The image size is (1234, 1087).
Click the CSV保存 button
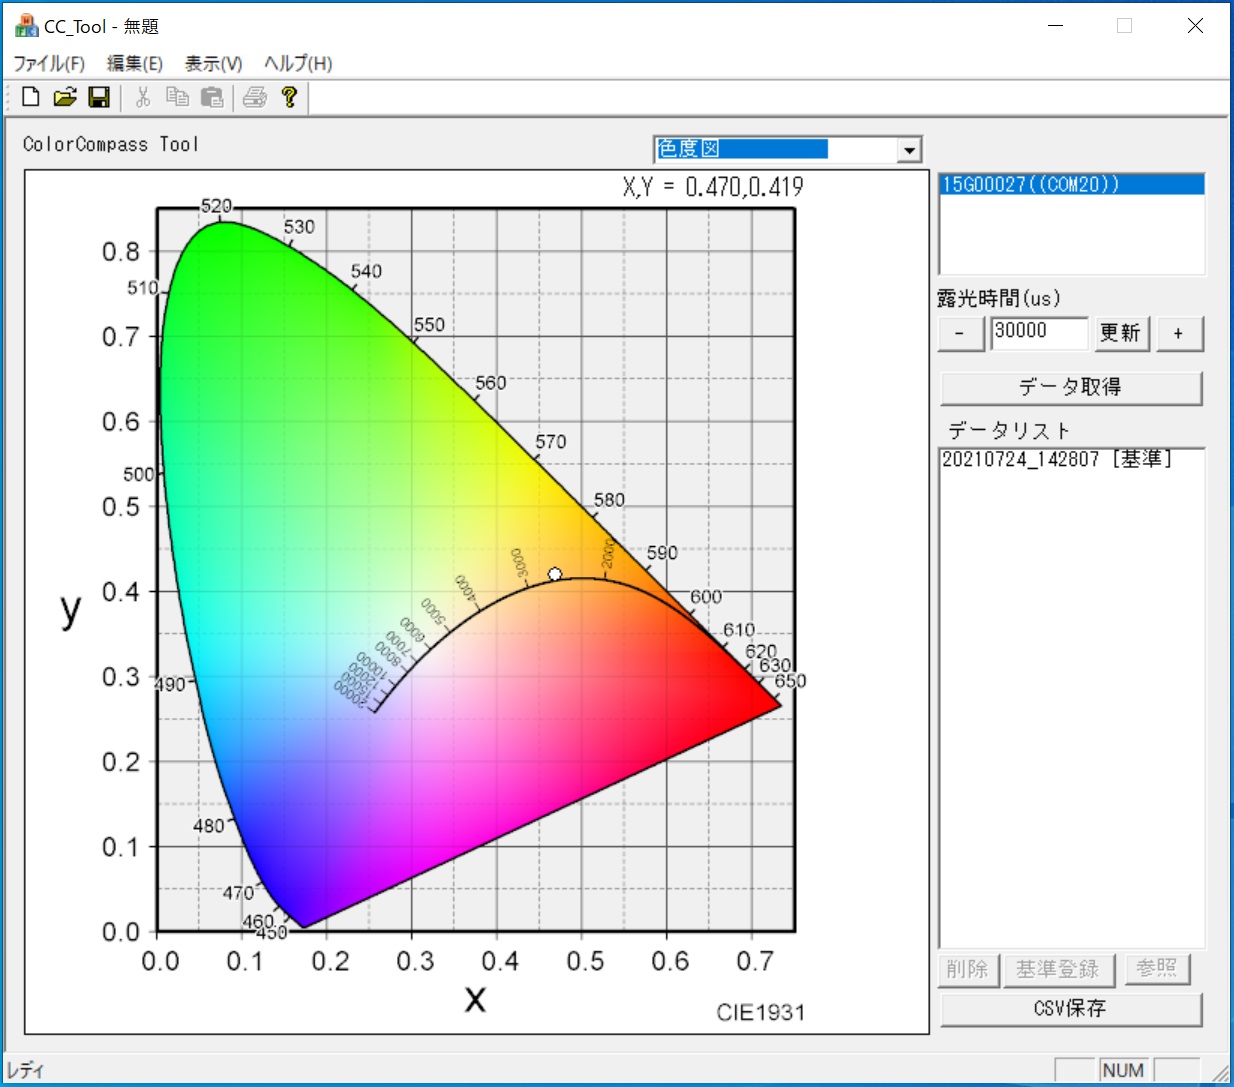click(1070, 1009)
